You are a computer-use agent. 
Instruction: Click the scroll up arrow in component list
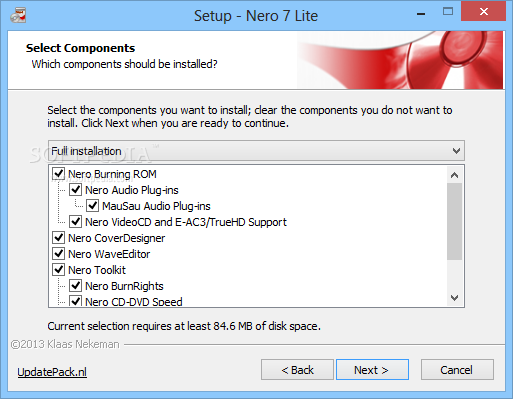[454, 175]
